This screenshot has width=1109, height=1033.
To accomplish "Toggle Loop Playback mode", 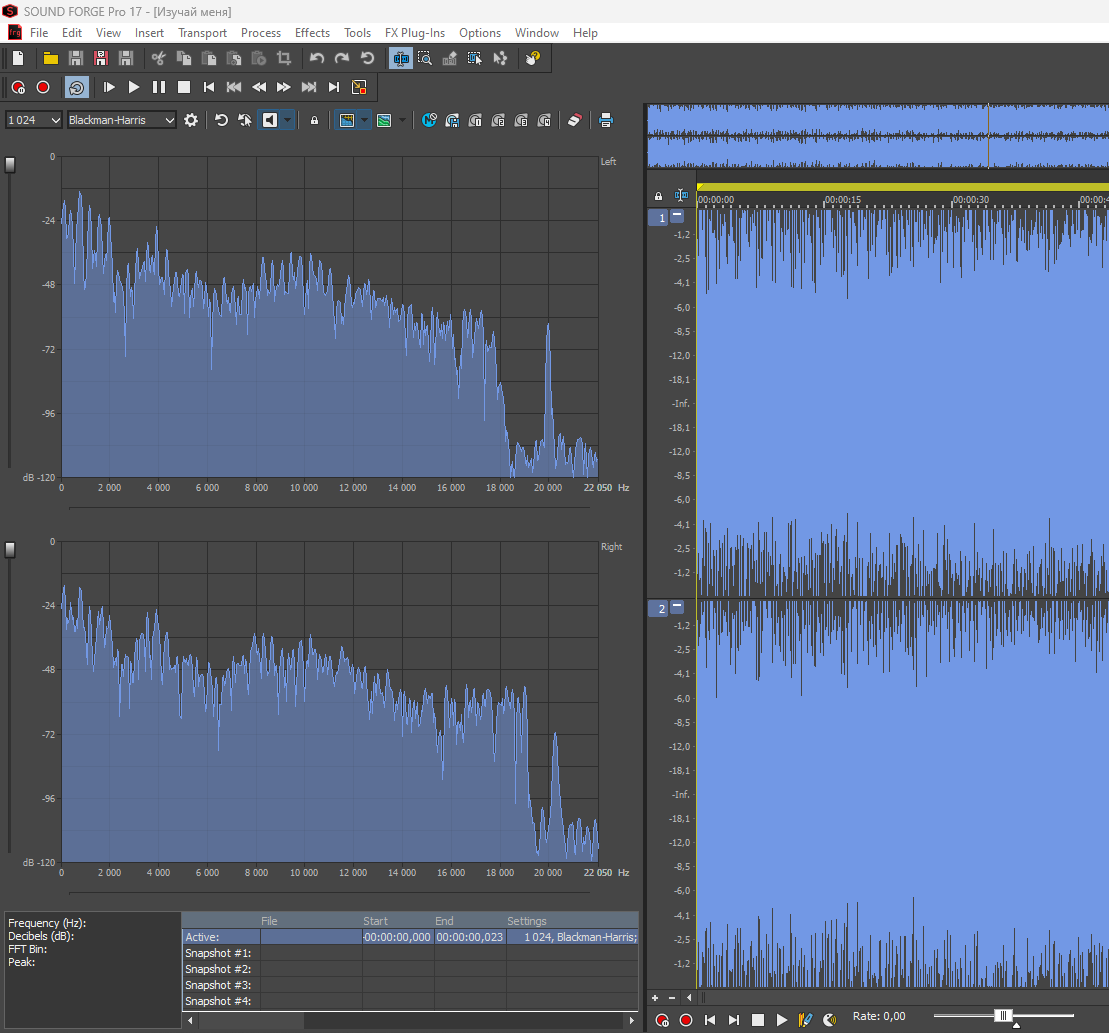I will click(x=77, y=87).
